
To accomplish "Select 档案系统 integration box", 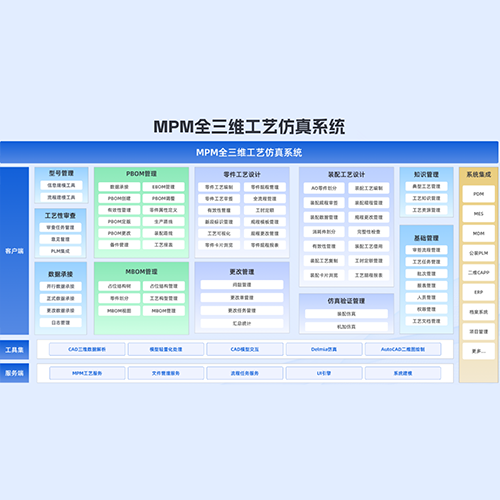I will coord(479,312).
